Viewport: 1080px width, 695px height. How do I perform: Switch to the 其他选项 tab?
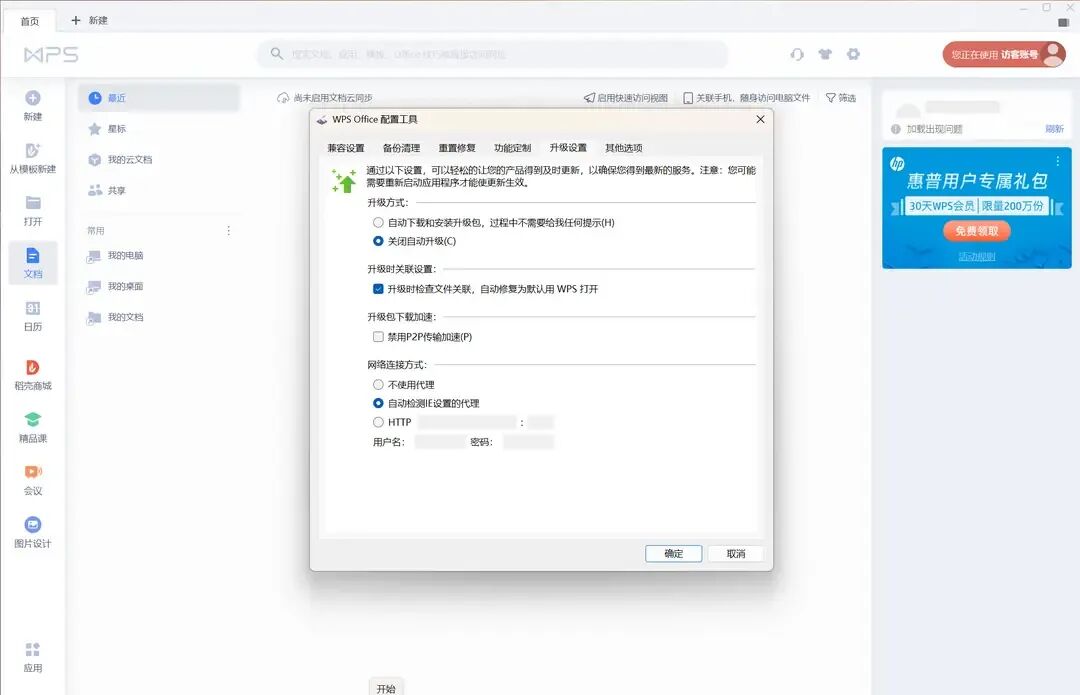624,147
